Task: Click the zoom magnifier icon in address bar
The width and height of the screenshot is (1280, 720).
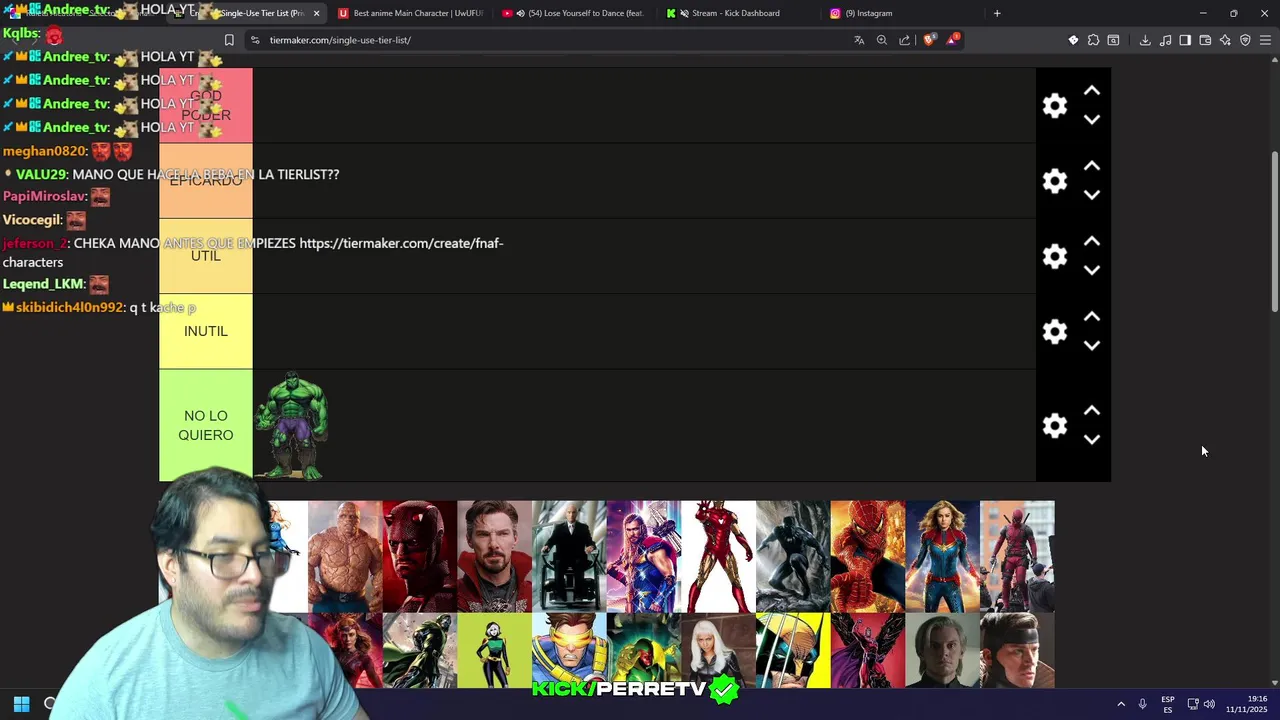Action: (x=881, y=40)
